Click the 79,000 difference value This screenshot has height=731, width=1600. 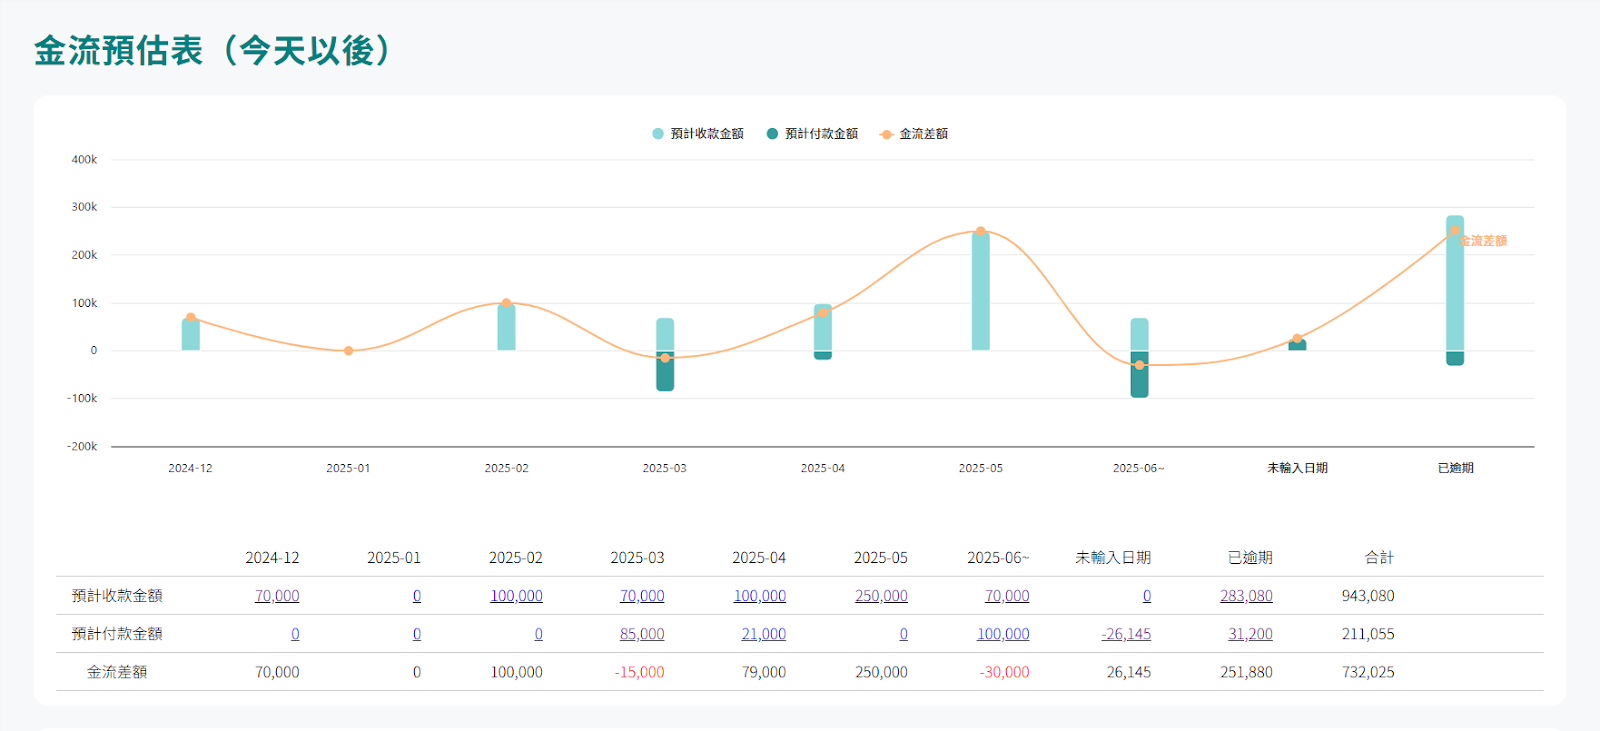click(x=764, y=672)
